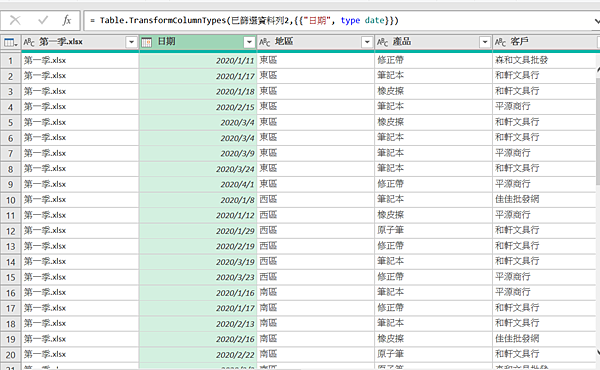
Task: Click the date type icon of 日期 column
Action: pyautogui.click(x=147, y=42)
